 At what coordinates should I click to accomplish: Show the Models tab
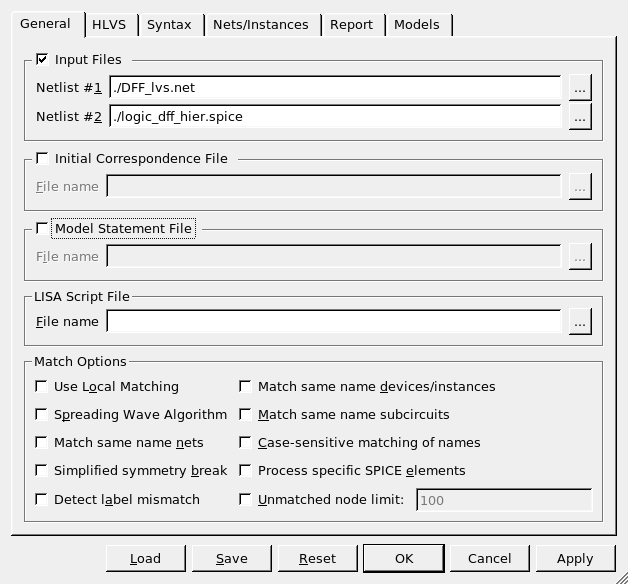[417, 25]
